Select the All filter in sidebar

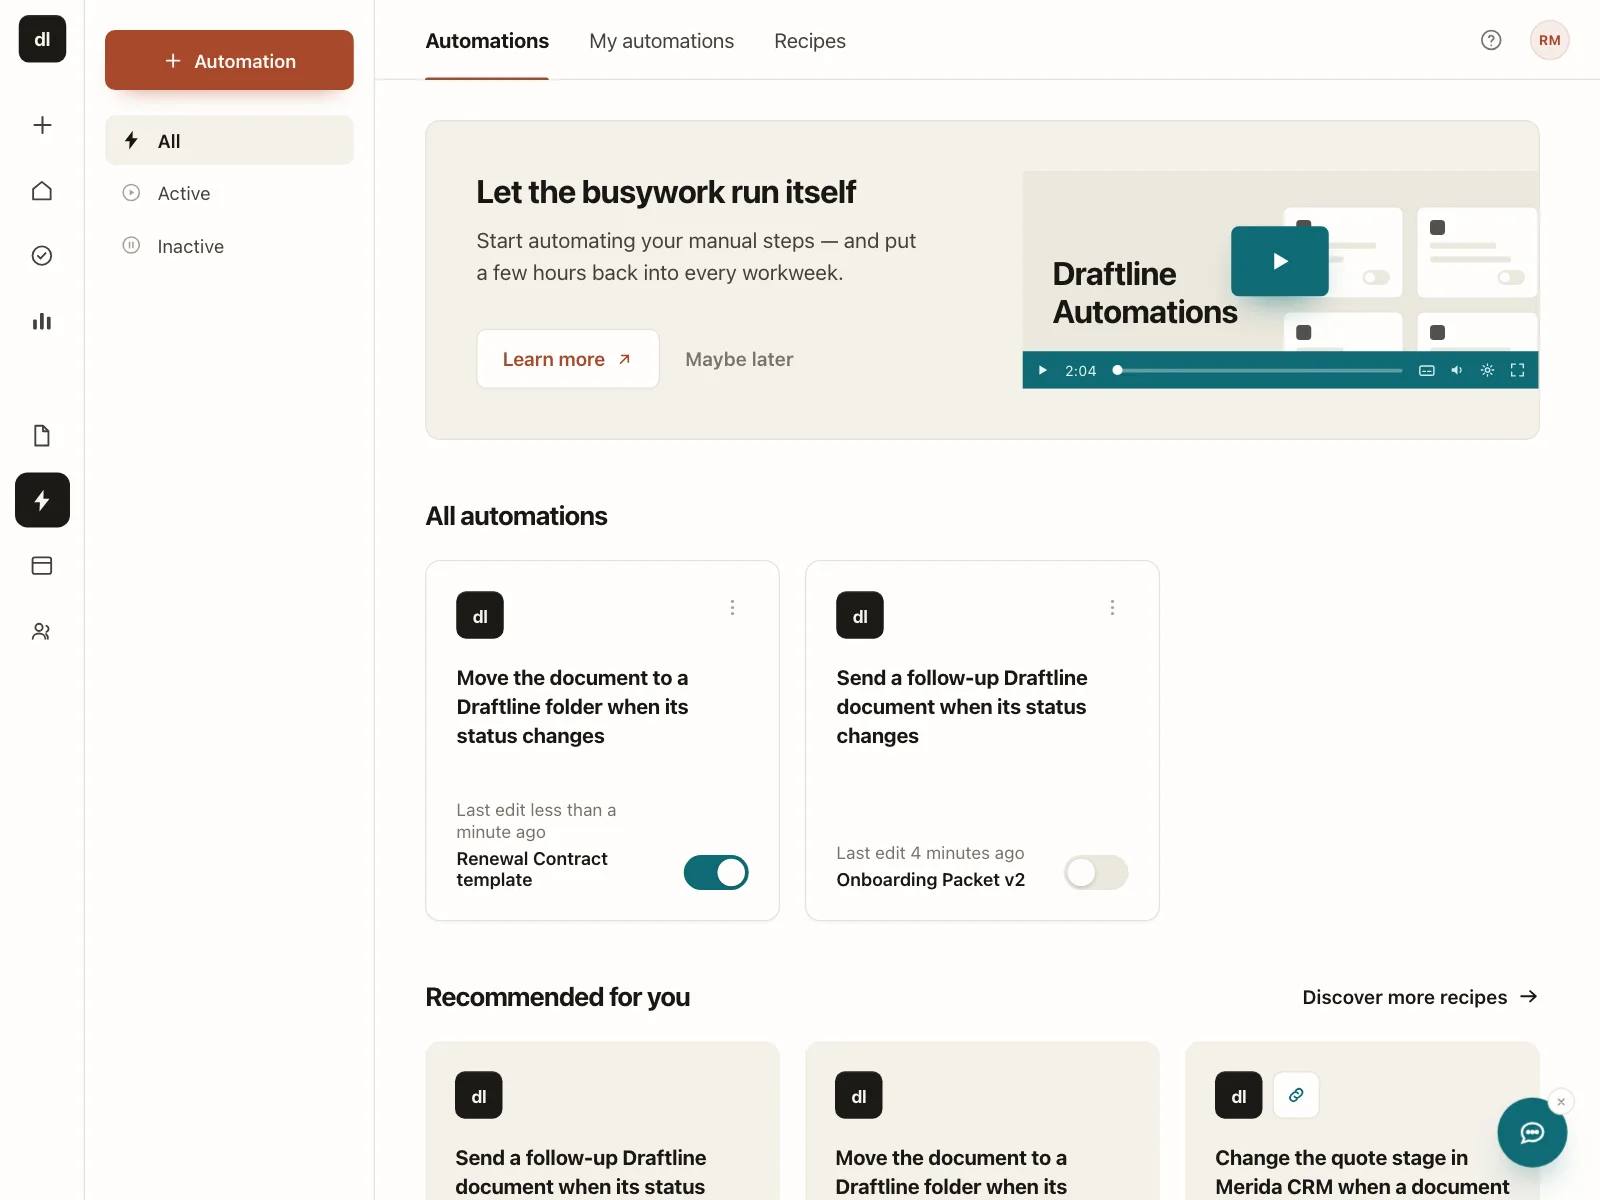point(229,141)
